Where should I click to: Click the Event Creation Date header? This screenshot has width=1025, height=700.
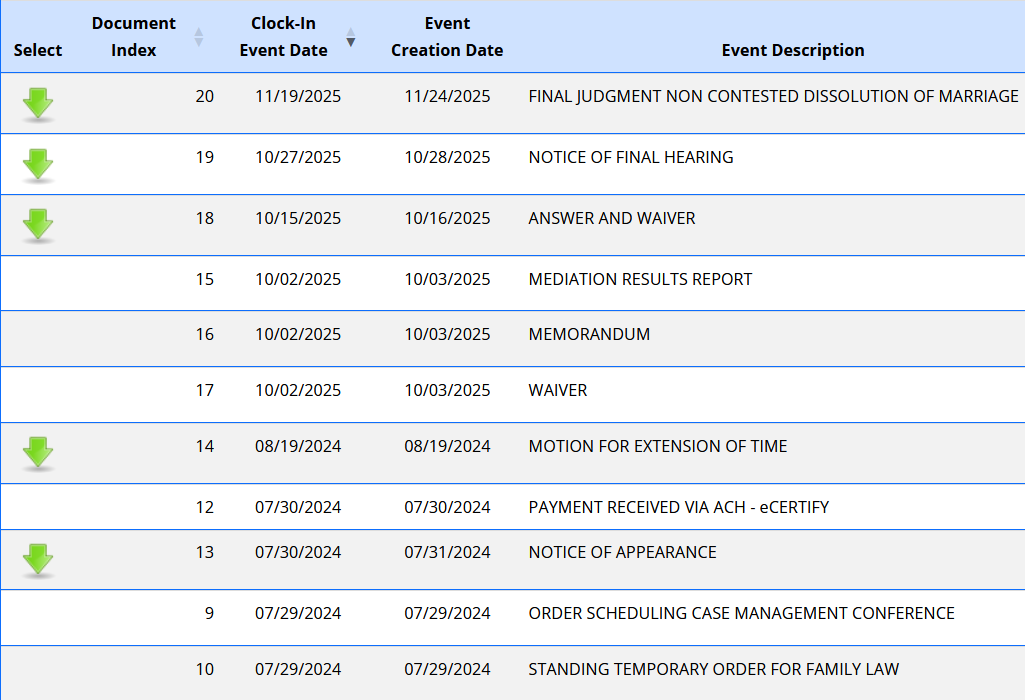point(447,37)
